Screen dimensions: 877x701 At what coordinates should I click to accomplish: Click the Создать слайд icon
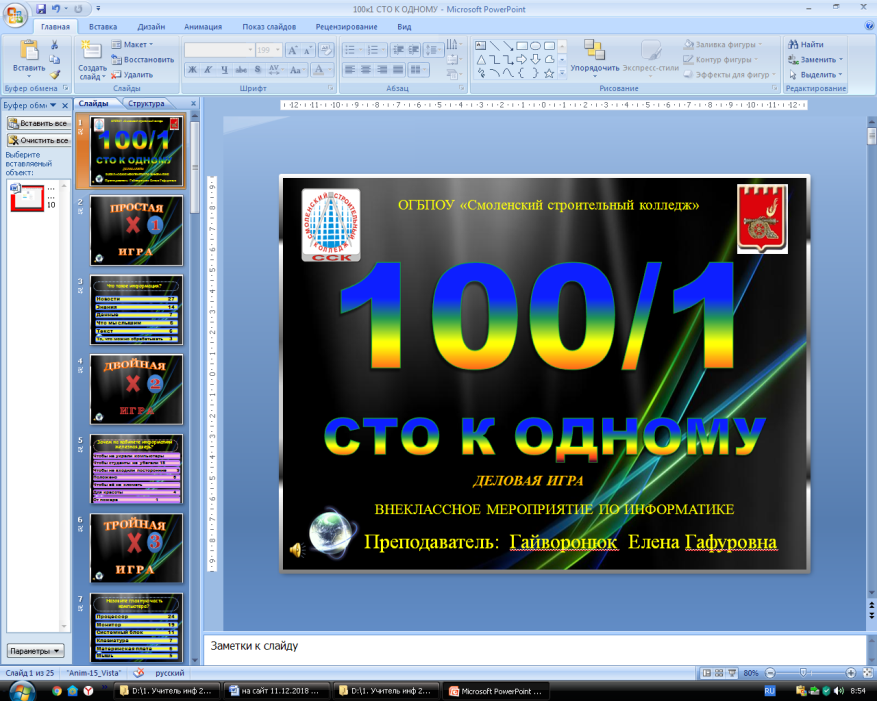click(91, 50)
